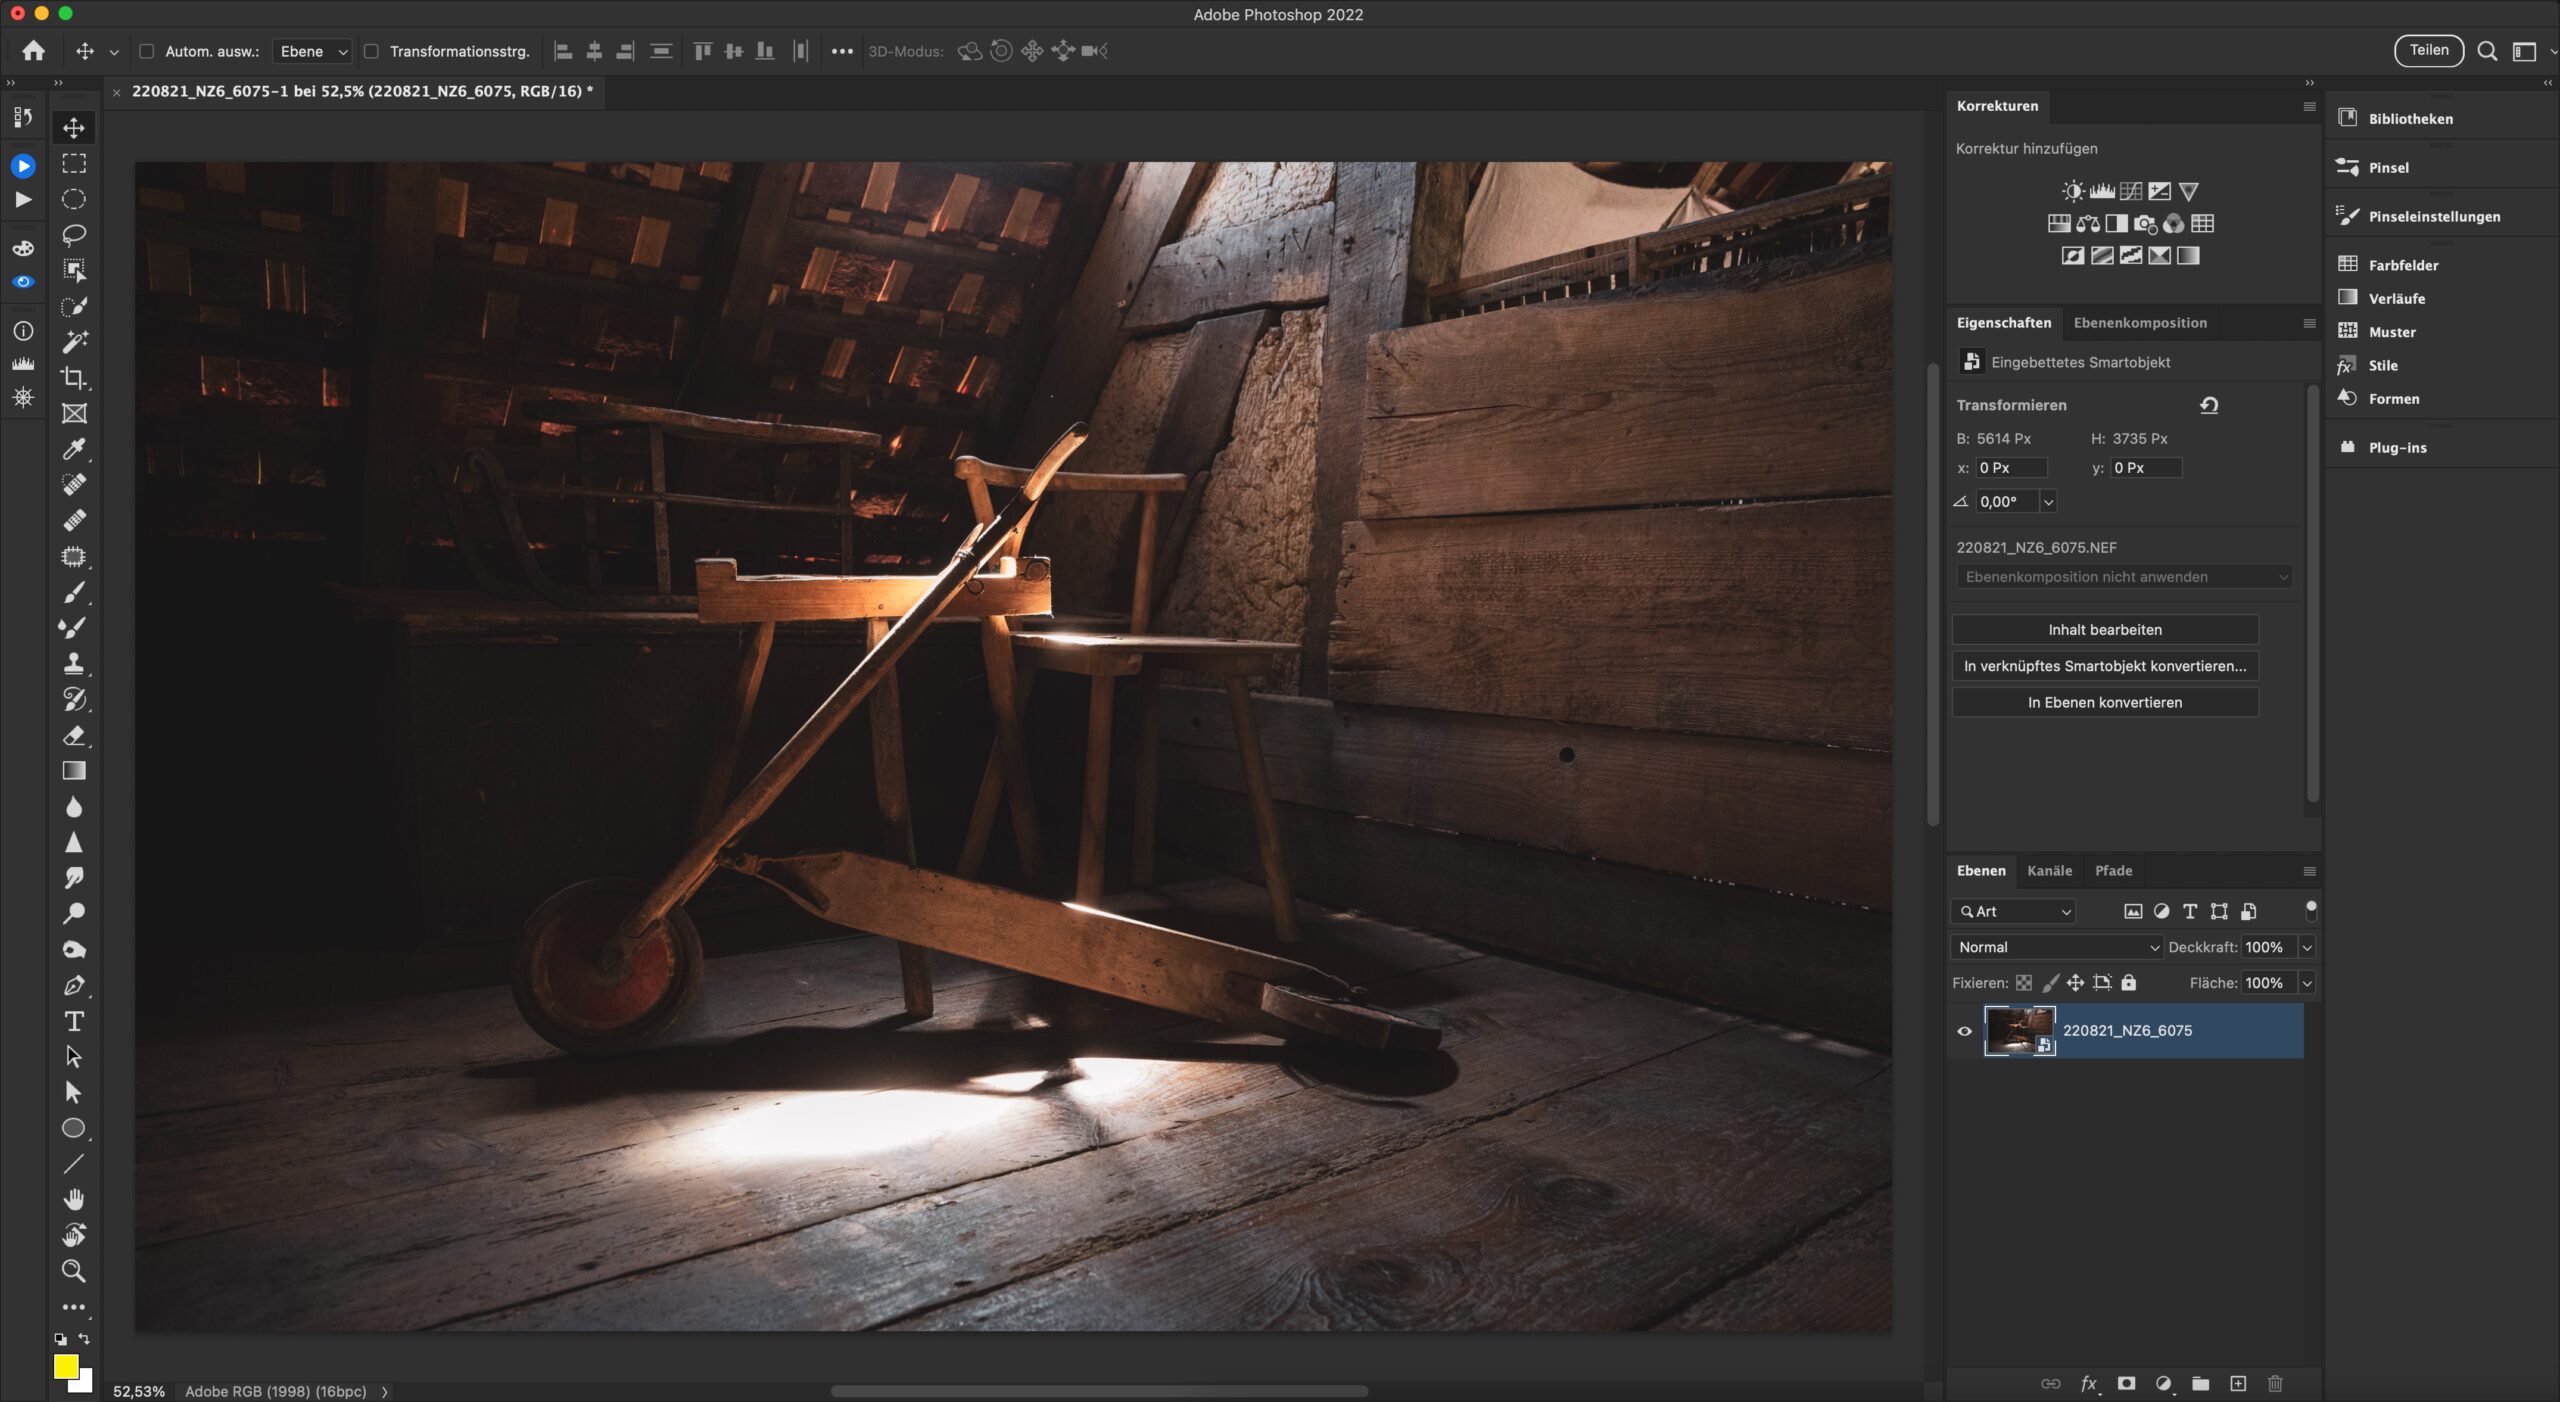2560x1402 pixels.
Task: Select the Eyedropper tool
Action: [x=73, y=449]
